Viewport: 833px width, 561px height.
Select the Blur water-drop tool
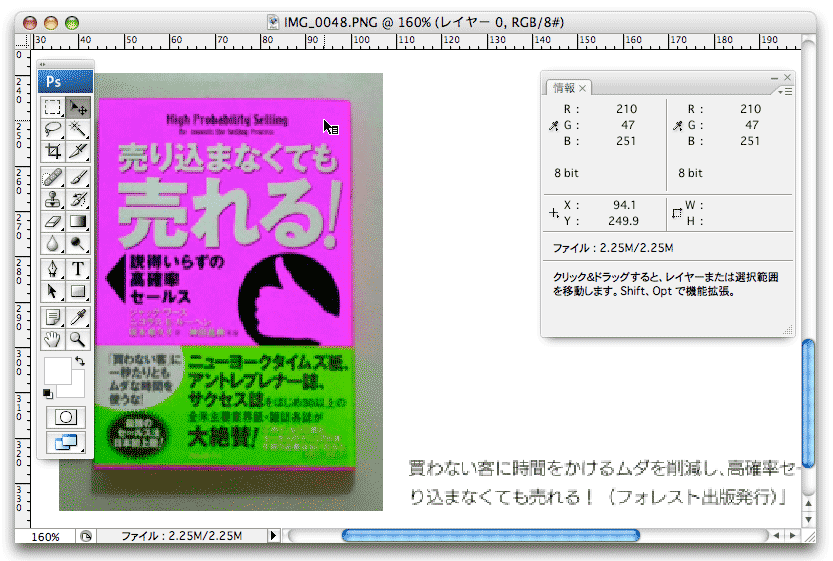[53, 243]
